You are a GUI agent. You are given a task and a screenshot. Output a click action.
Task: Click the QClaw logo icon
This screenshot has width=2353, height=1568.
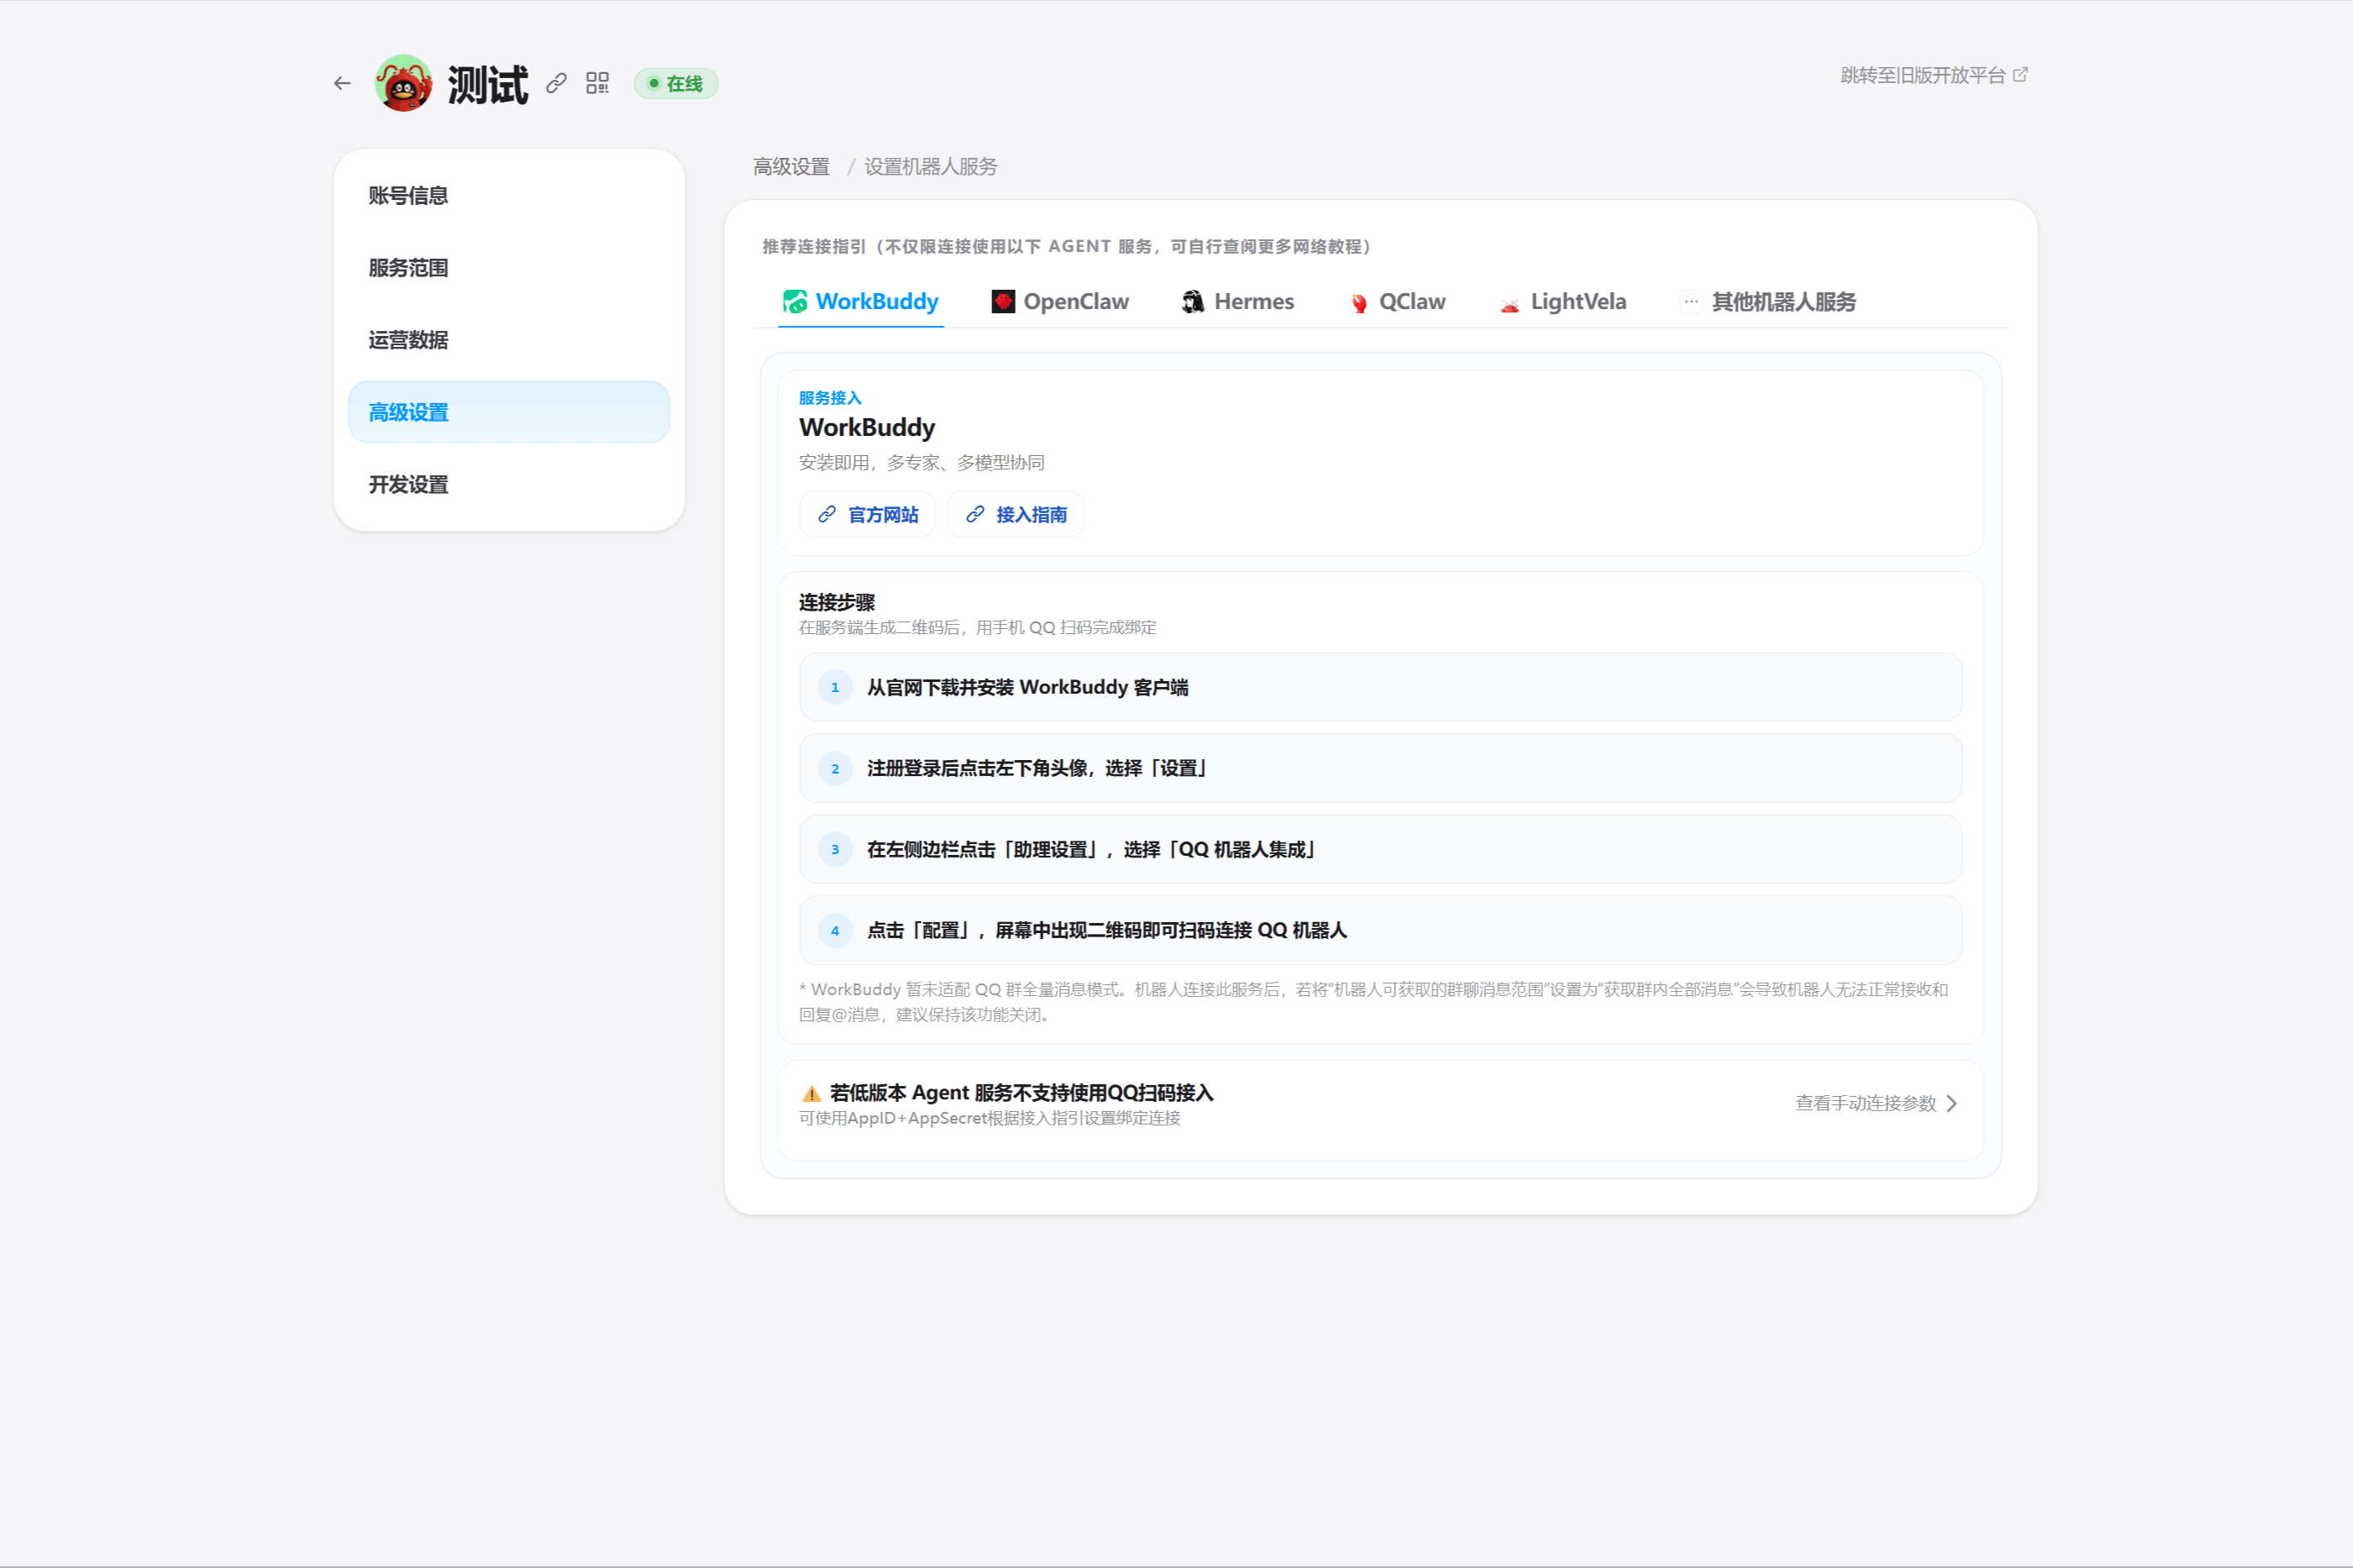tap(1359, 303)
